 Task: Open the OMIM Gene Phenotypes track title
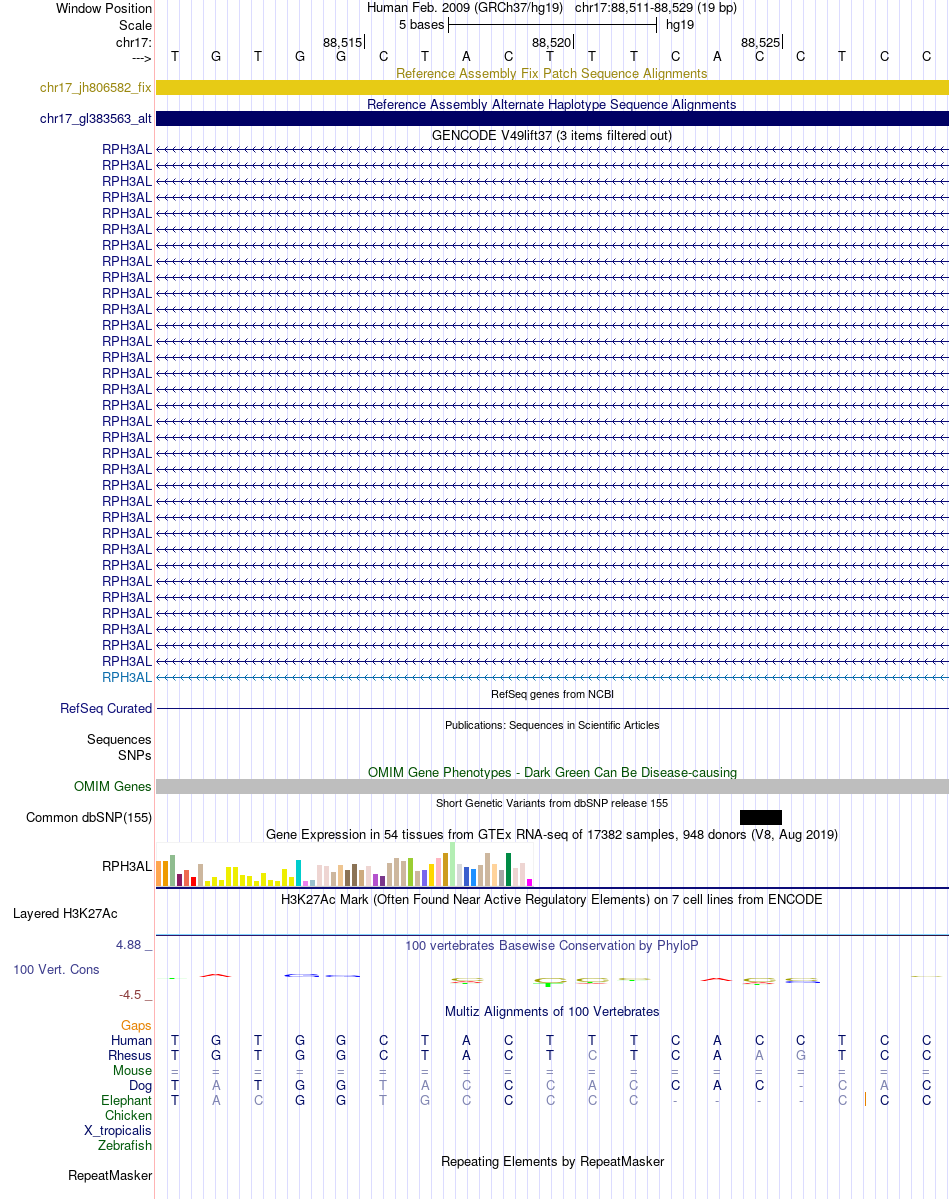click(552, 772)
